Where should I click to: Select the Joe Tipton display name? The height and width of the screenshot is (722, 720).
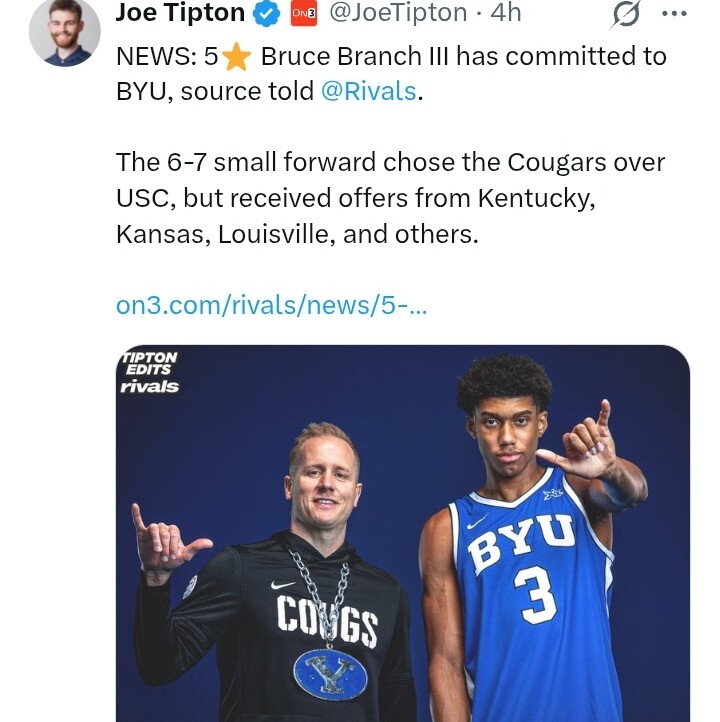(x=180, y=13)
